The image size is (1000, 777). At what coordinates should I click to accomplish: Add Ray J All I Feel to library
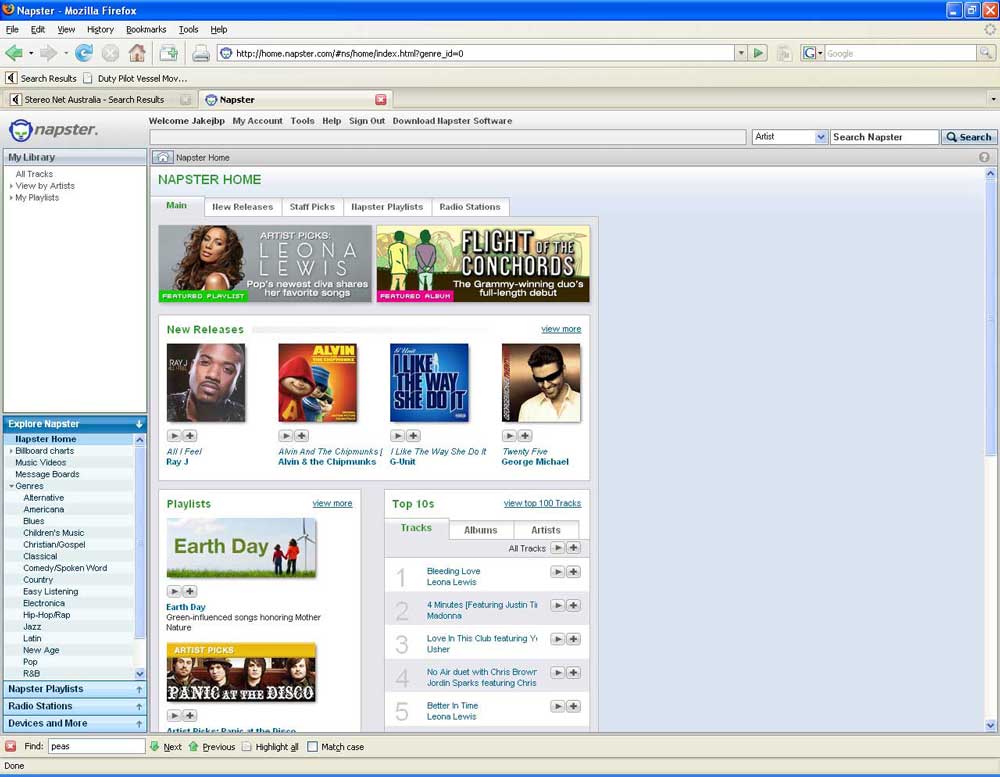189,436
